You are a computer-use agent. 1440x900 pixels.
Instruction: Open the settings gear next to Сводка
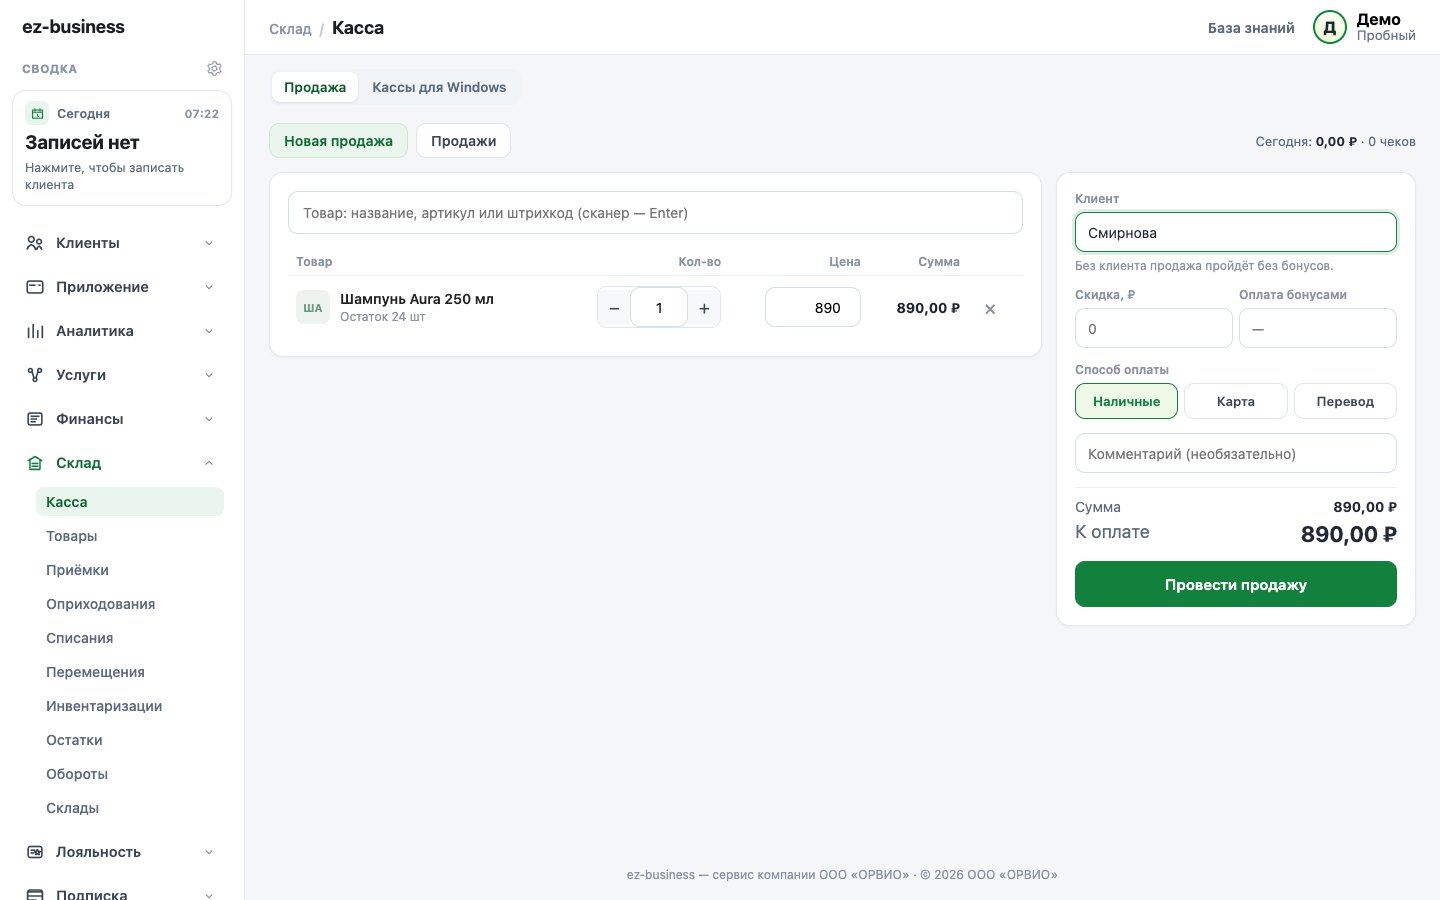point(214,69)
